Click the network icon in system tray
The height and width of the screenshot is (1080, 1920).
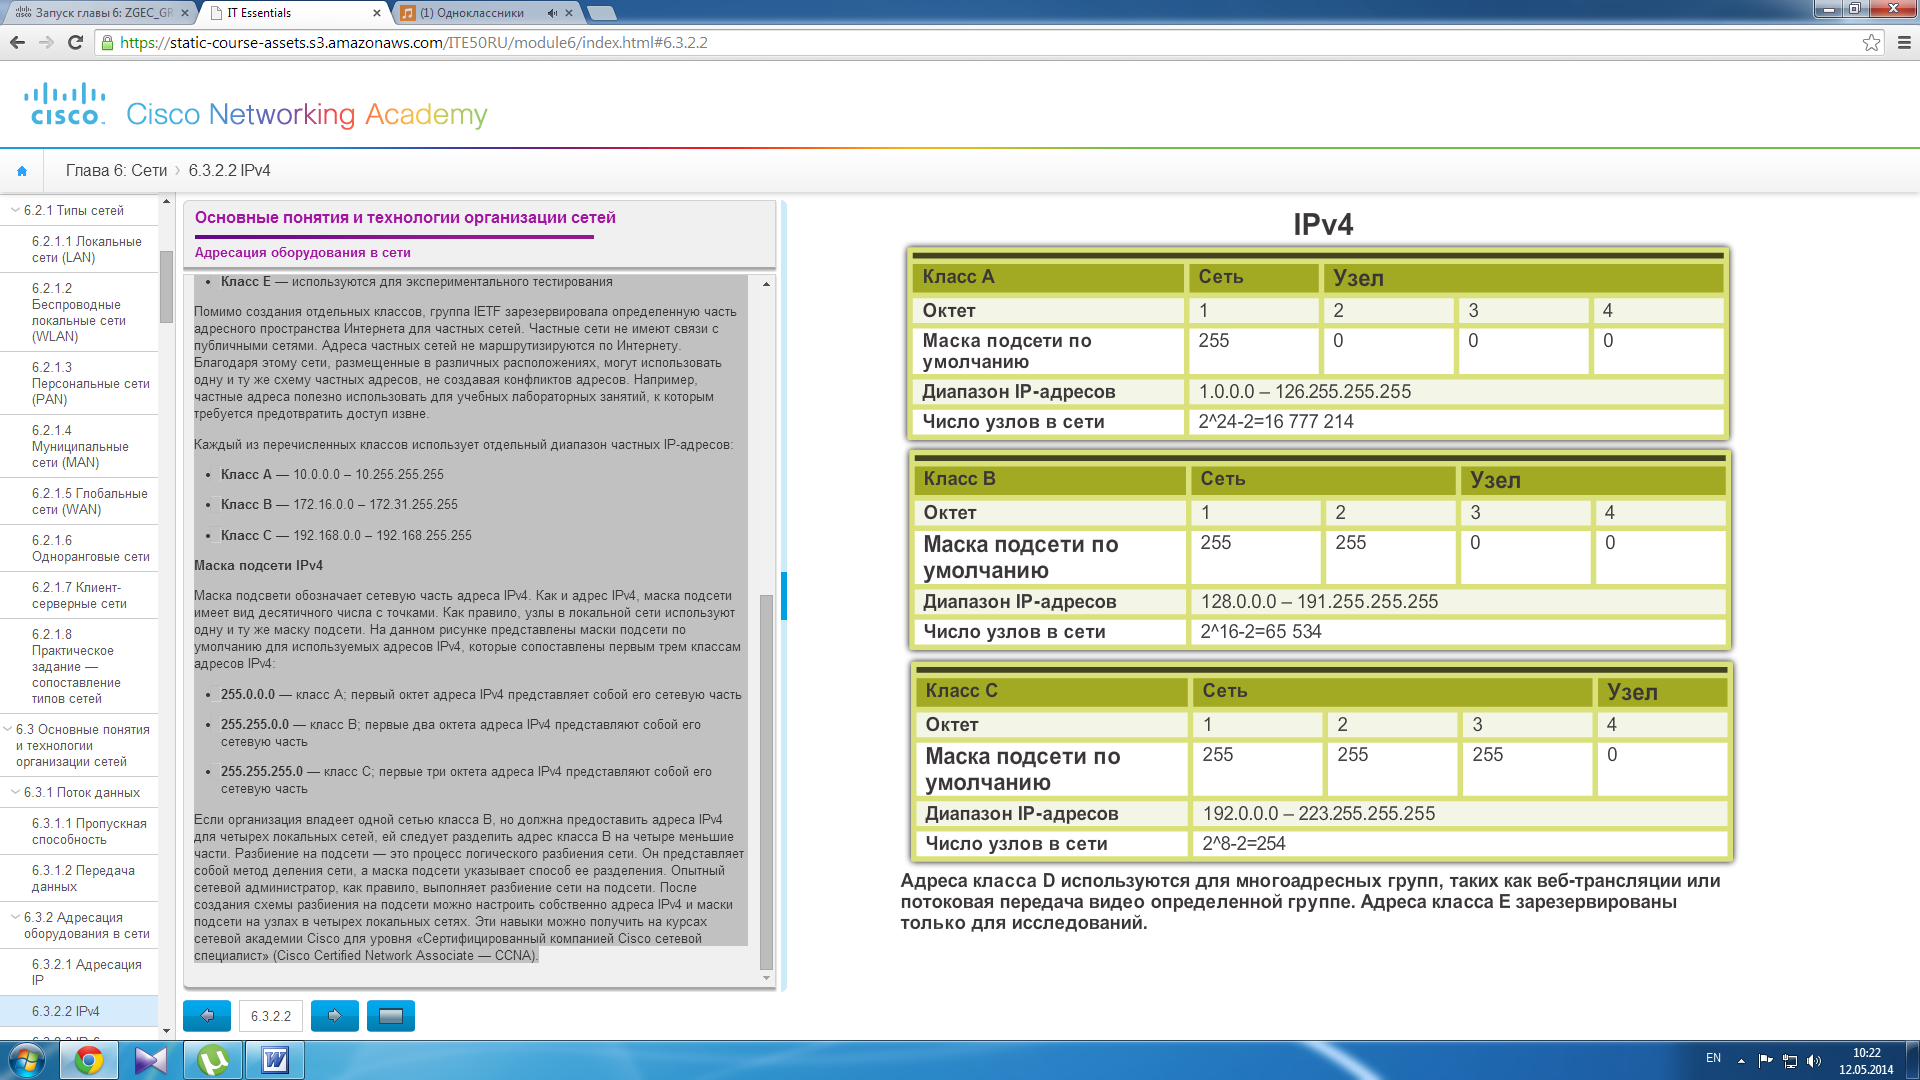pos(1790,1061)
